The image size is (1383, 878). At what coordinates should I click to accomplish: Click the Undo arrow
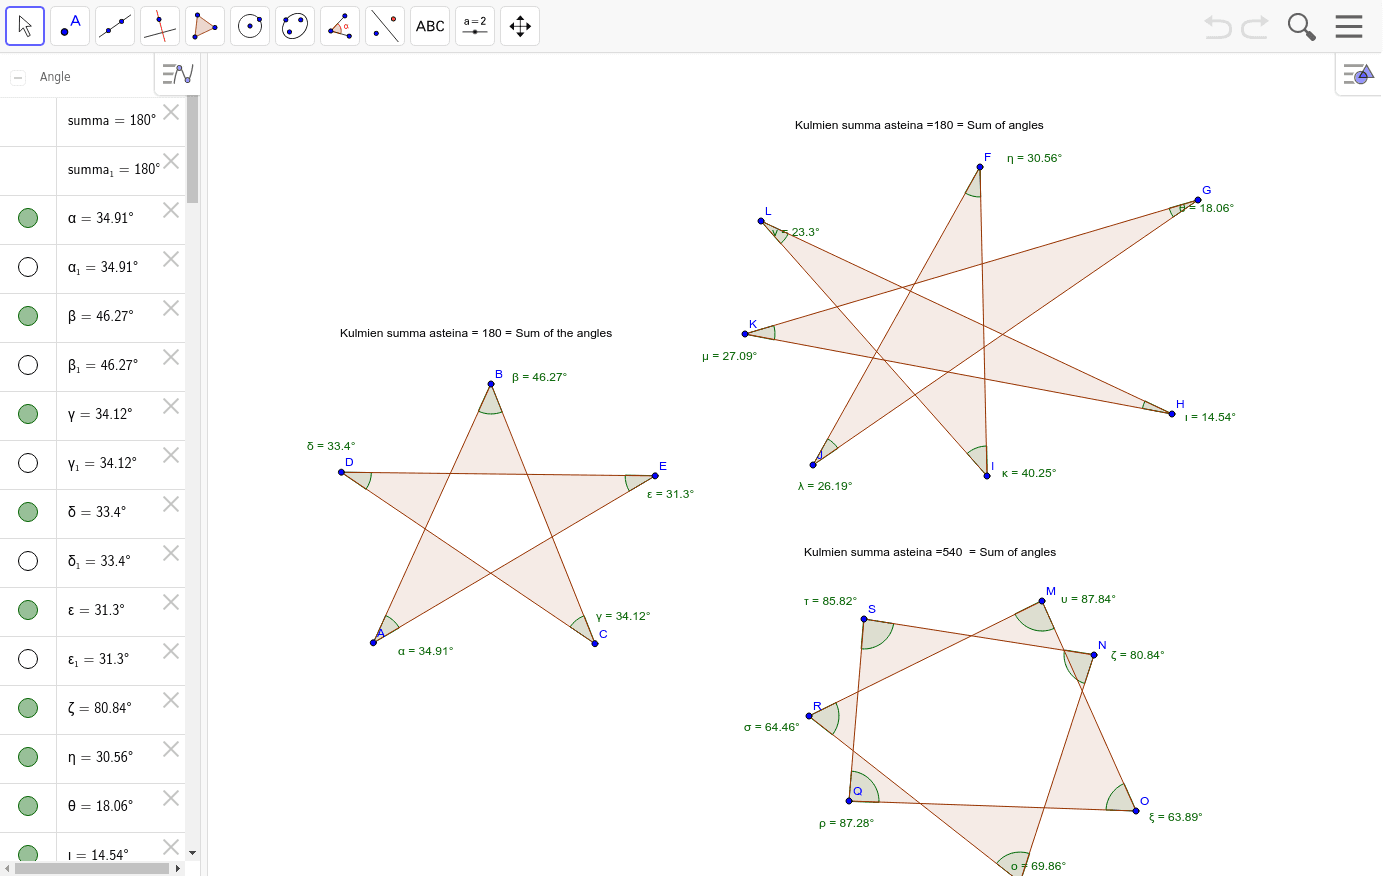pos(1218,27)
